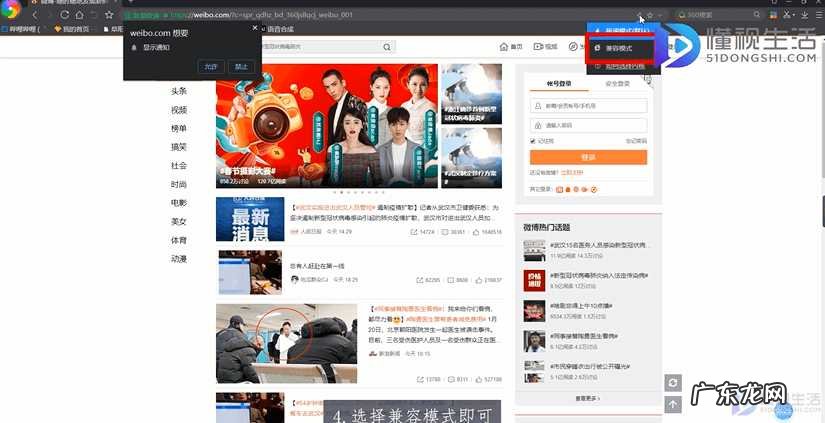Open the 总有人赶赴在第一线 post title

pos(317,266)
